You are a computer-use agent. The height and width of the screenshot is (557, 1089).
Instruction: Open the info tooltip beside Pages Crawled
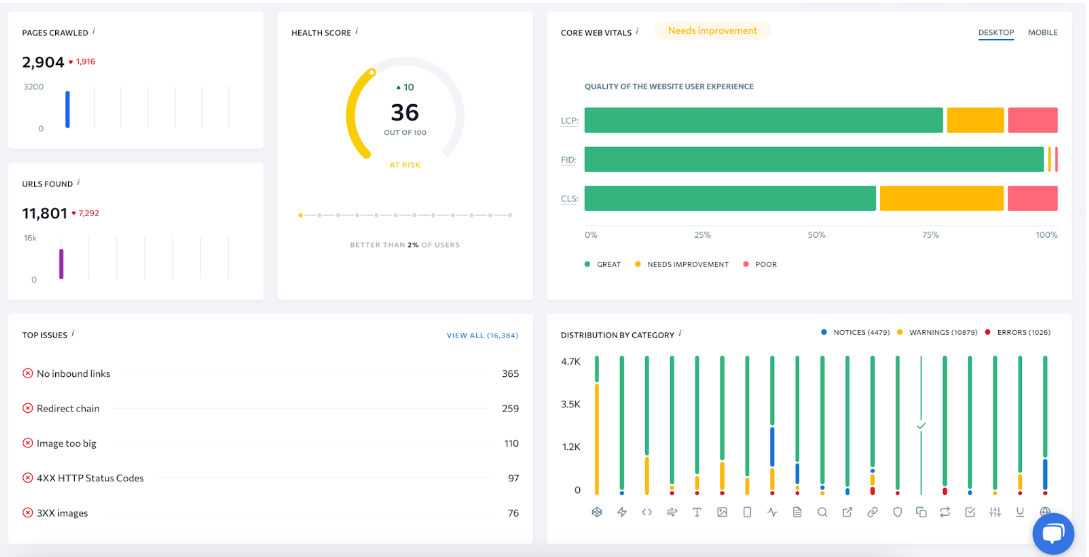tap(94, 31)
